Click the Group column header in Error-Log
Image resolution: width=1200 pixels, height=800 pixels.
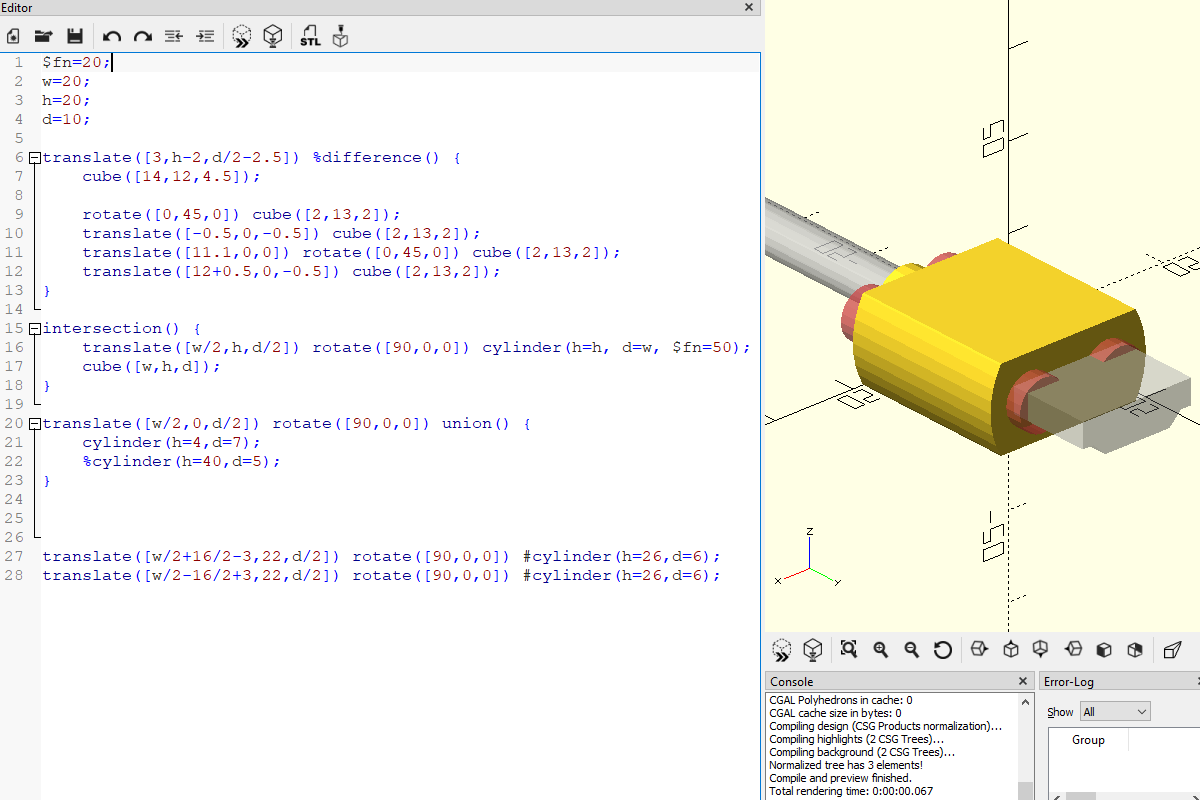1088,740
